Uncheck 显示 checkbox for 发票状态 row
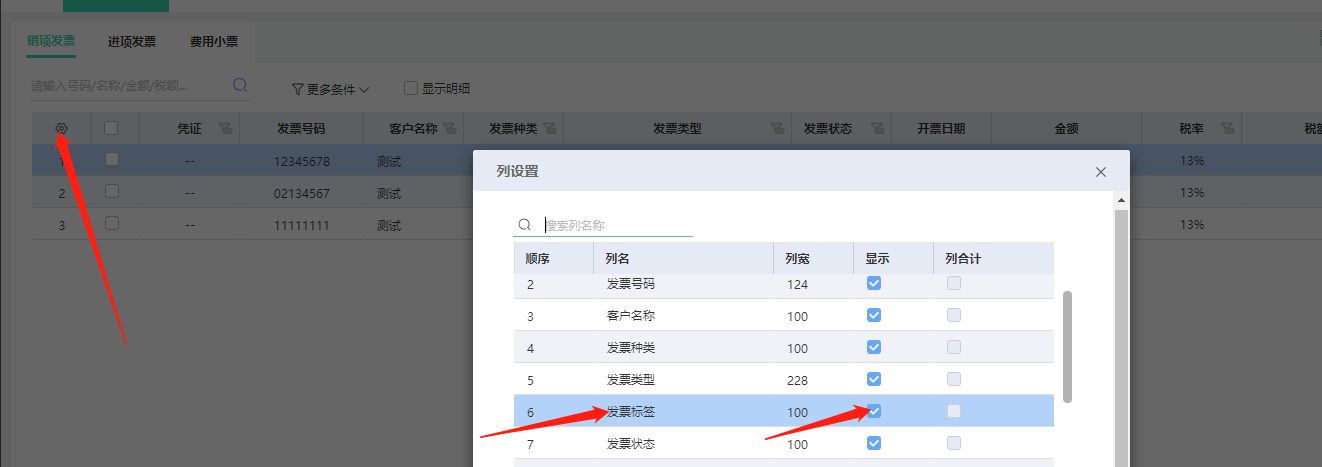 click(874, 443)
